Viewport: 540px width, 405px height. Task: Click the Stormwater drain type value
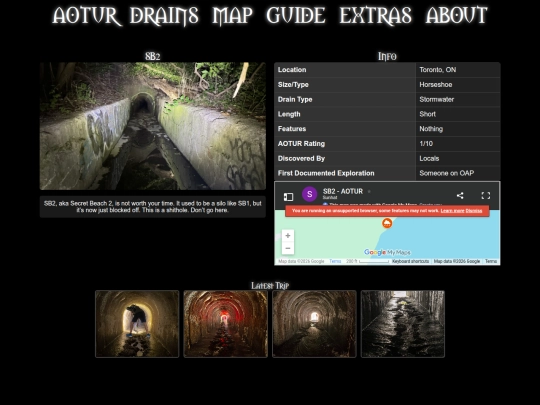tap(437, 100)
